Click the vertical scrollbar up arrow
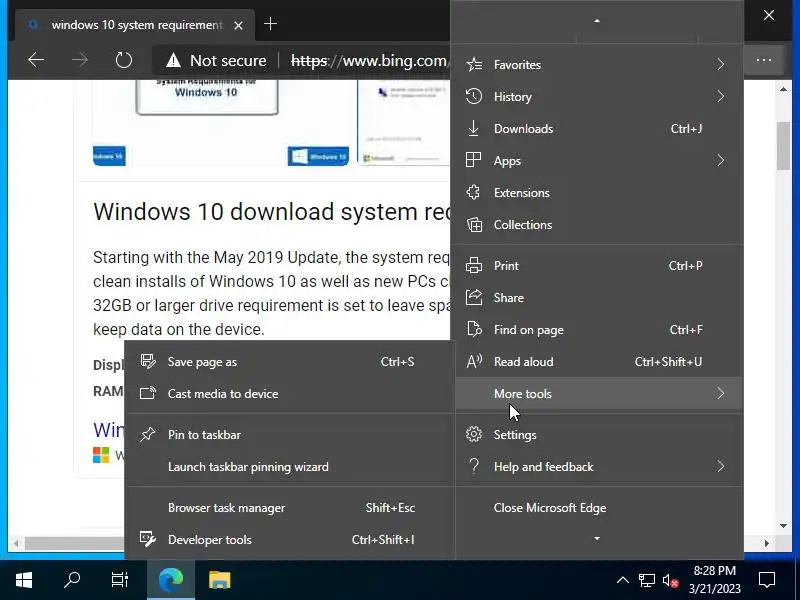The width and height of the screenshot is (800, 600). tap(783, 89)
